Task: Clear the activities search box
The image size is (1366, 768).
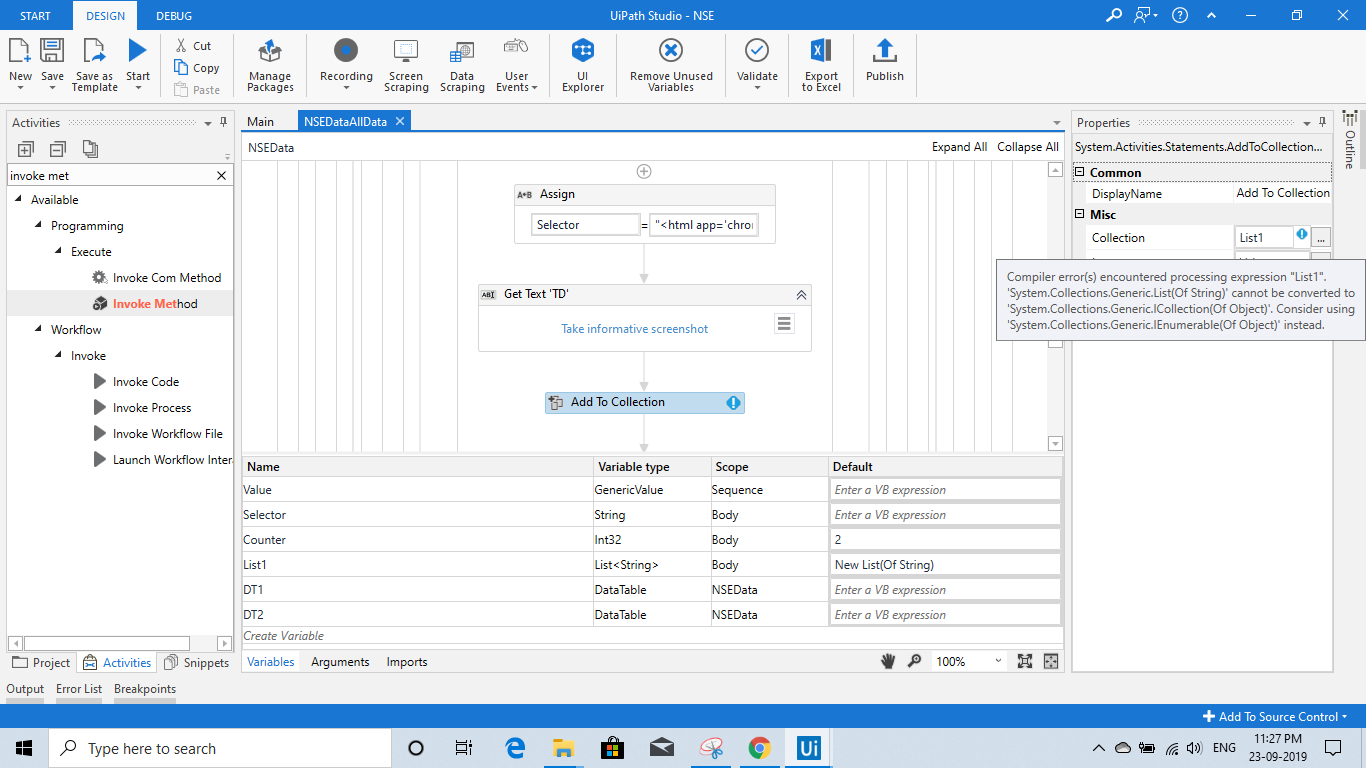Action: (x=222, y=176)
